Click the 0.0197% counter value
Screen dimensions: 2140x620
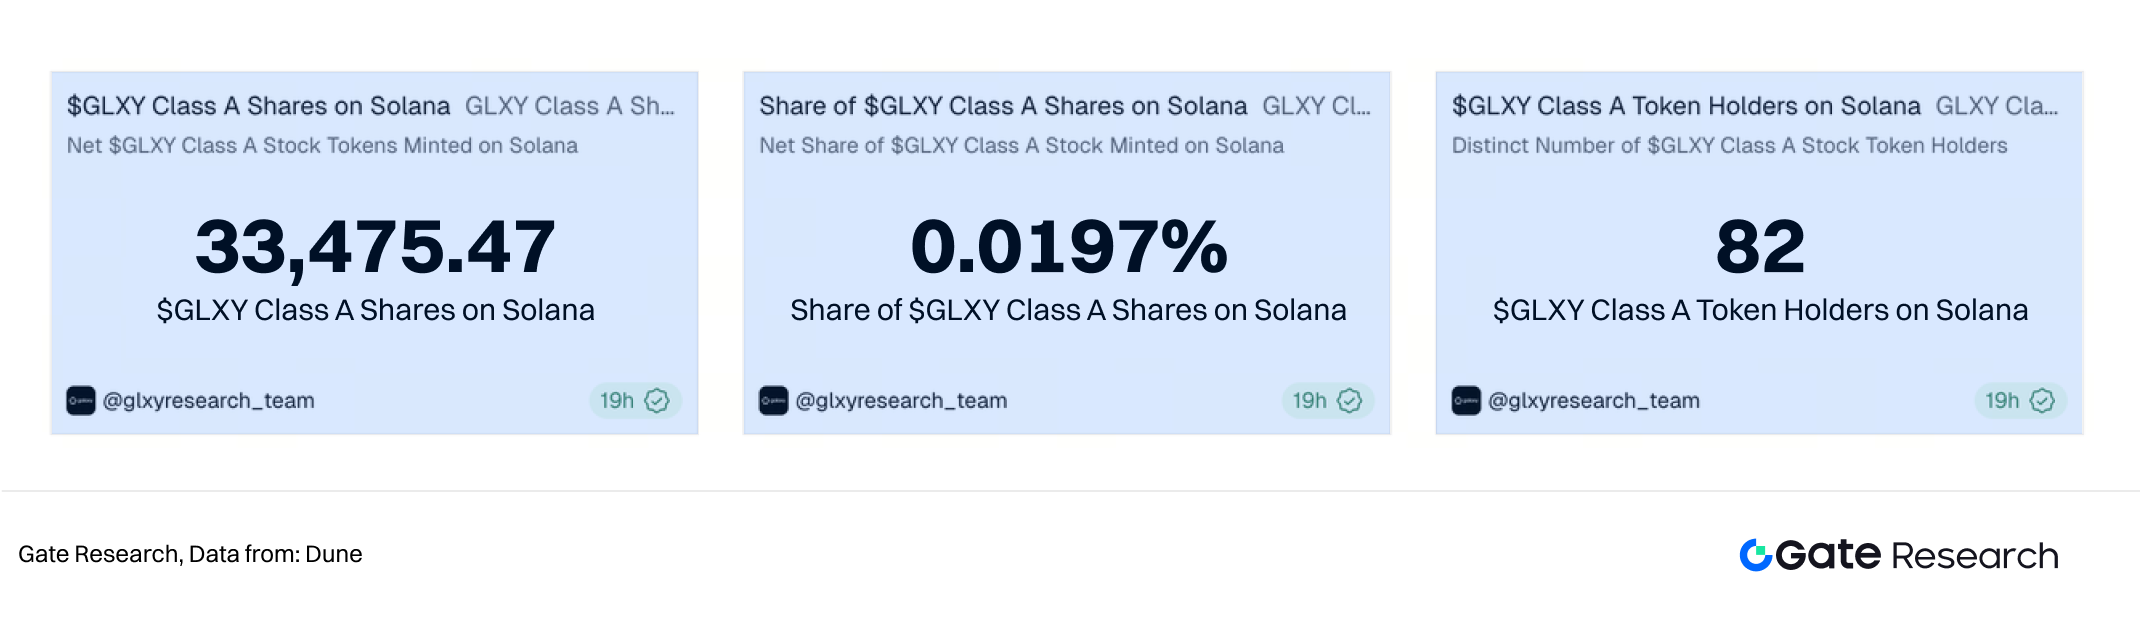[1068, 247]
